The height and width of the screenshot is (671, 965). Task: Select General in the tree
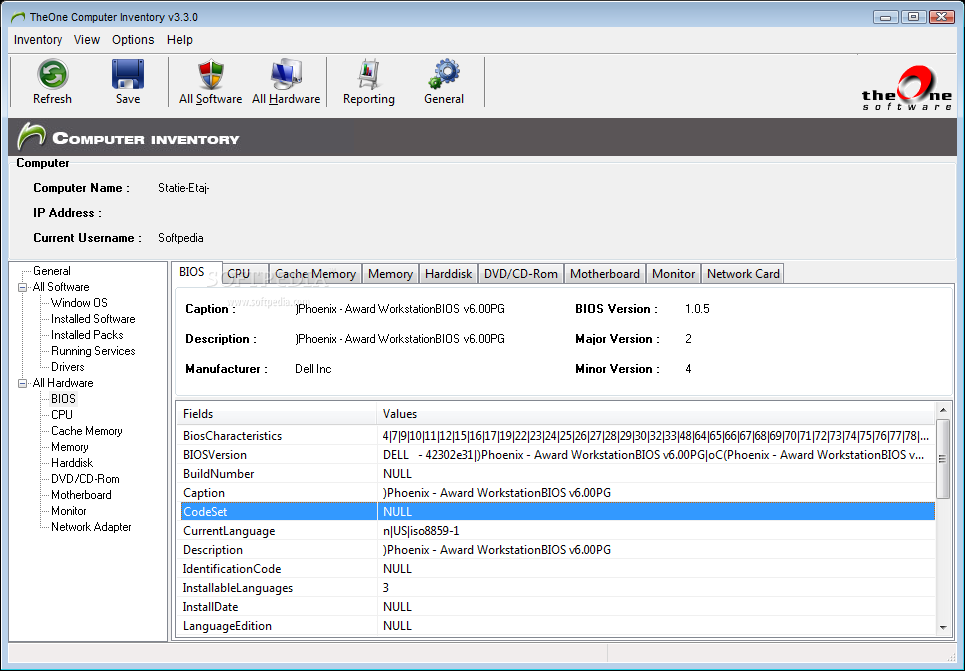tap(52, 271)
